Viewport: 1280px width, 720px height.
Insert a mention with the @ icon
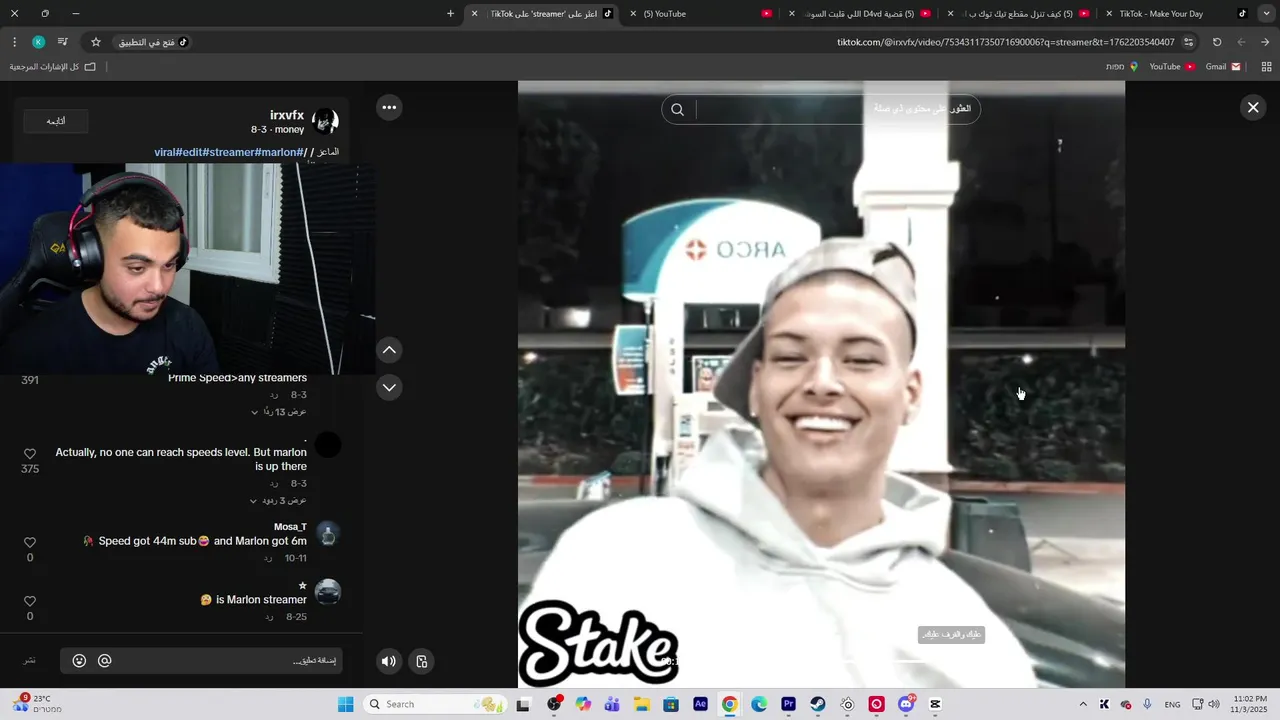coord(104,661)
